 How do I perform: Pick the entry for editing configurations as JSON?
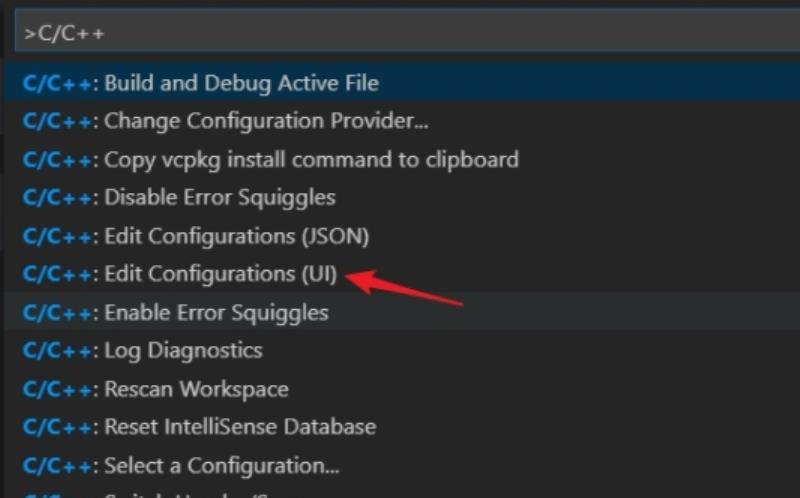pos(402,236)
